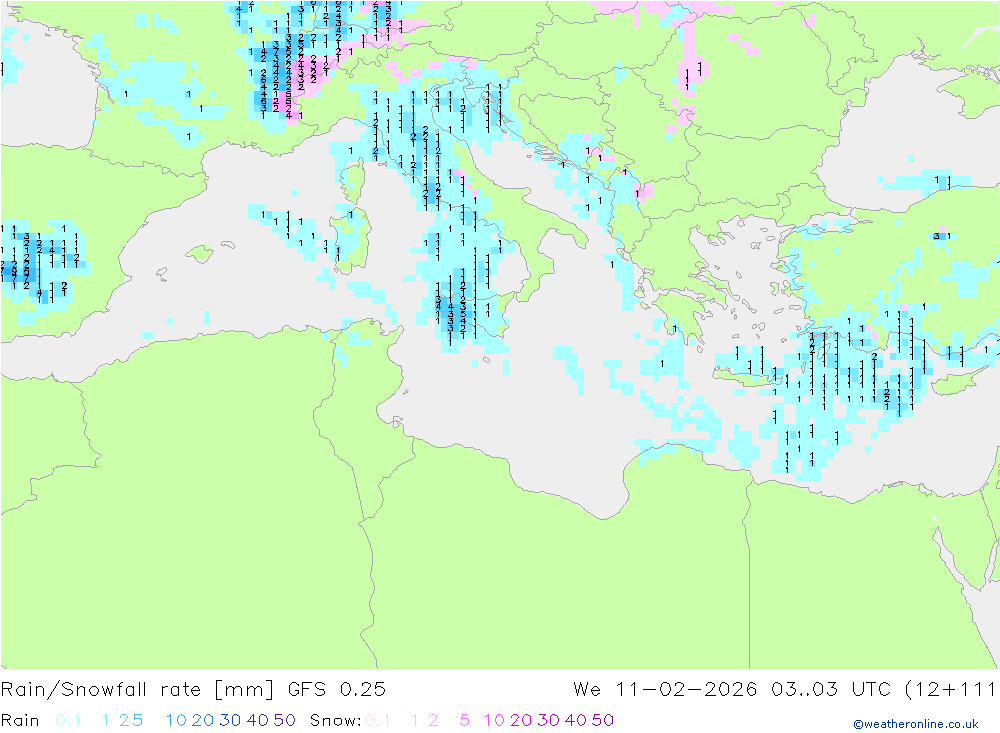Select the Rain 50 legend value
Screen dimensions: 1000x733
click(284, 720)
